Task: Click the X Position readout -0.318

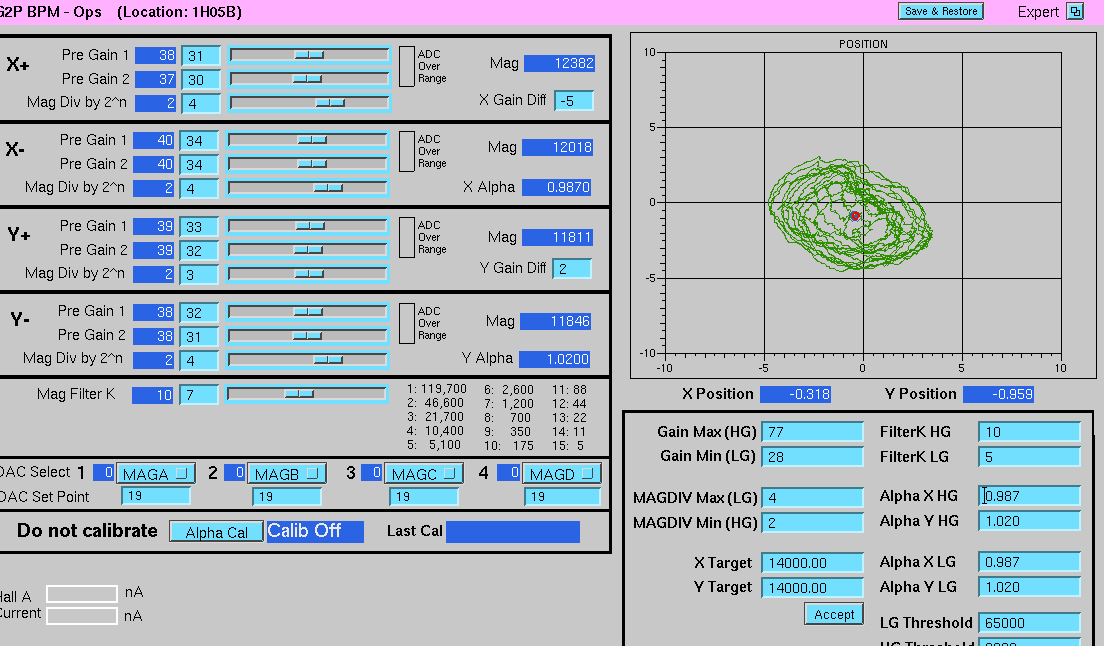Action: click(796, 394)
